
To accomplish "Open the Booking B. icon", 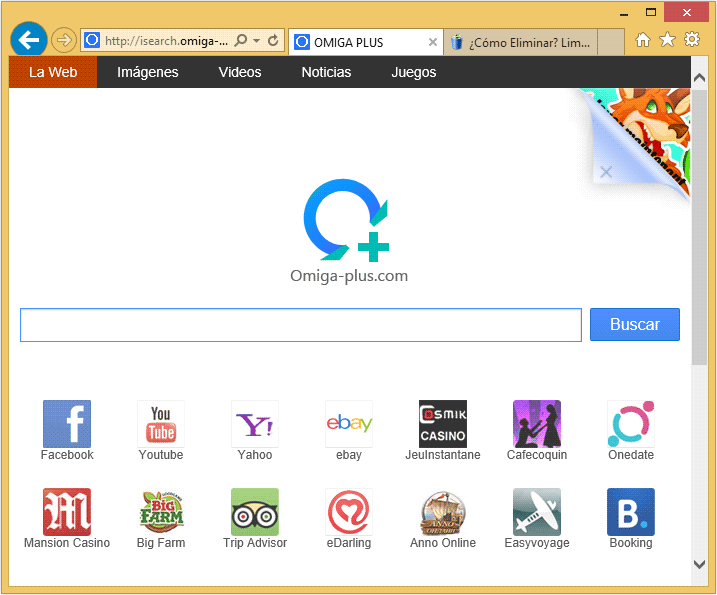I will tap(631, 512).
